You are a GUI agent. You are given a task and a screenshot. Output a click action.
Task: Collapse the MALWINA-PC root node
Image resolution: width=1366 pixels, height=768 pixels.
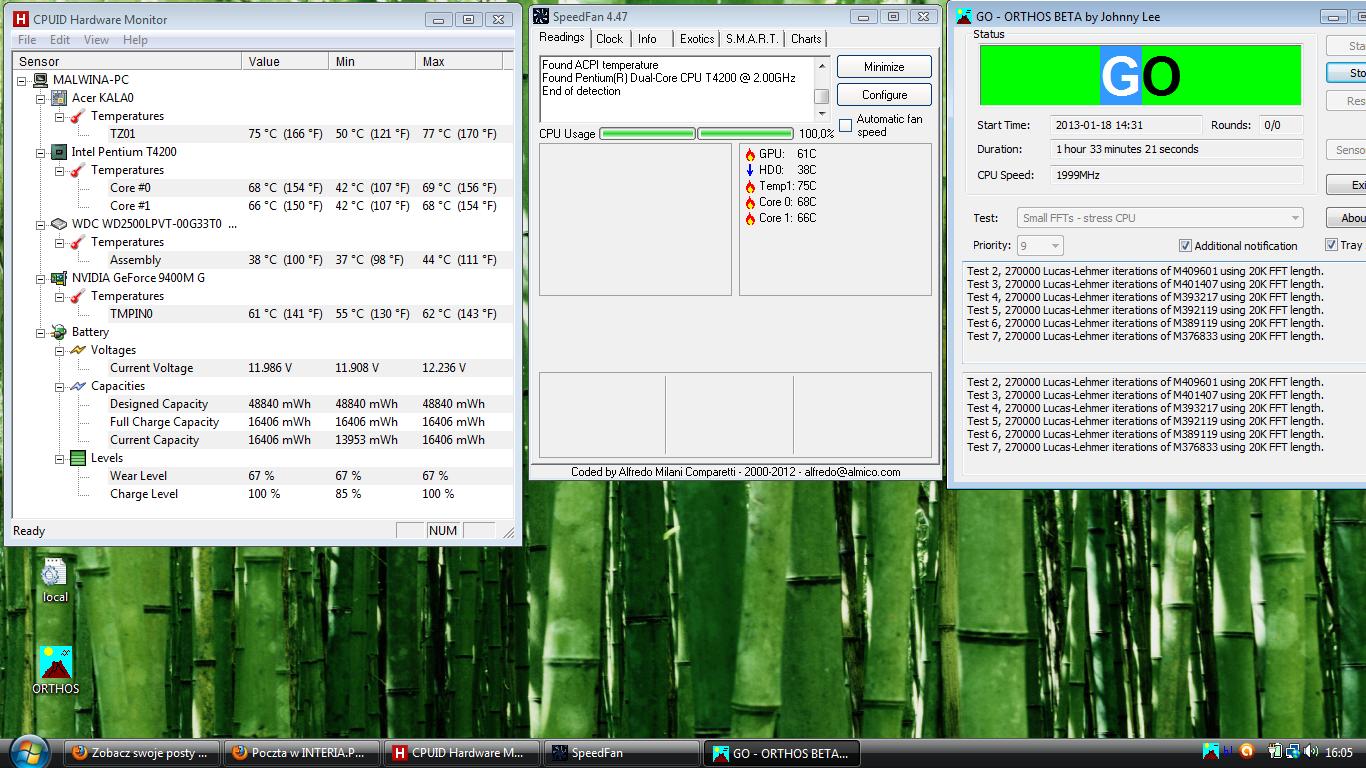pos(23,80)
